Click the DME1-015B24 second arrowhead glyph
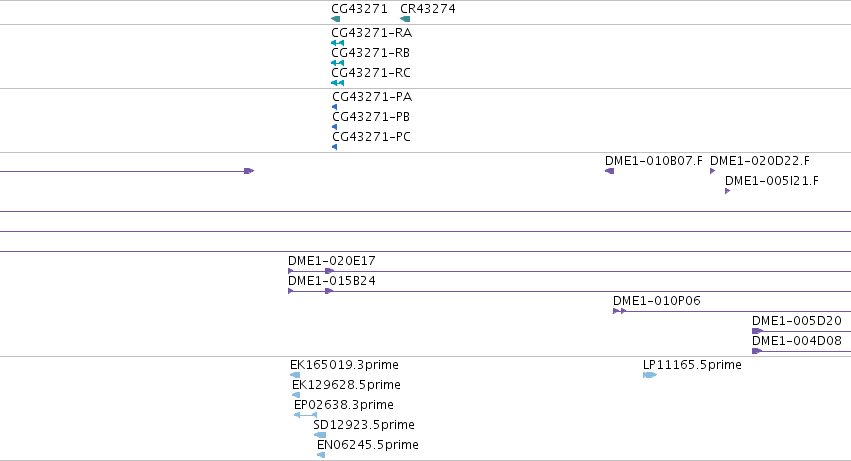This screenshot has width=851, height=461. coord(329,291)
